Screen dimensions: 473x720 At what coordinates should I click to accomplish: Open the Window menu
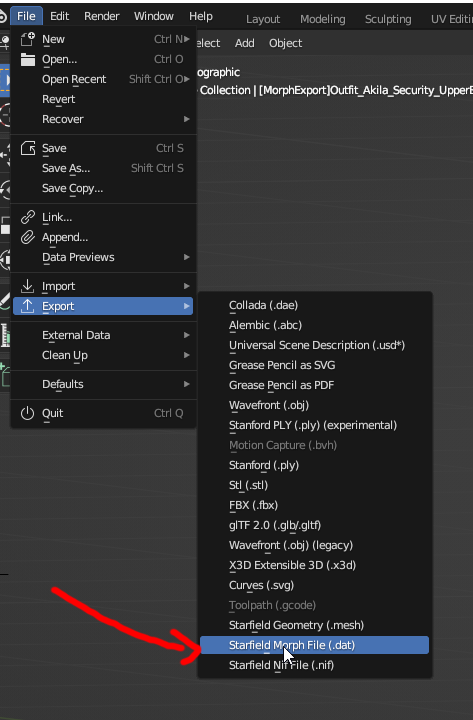(x=154, y=16)
